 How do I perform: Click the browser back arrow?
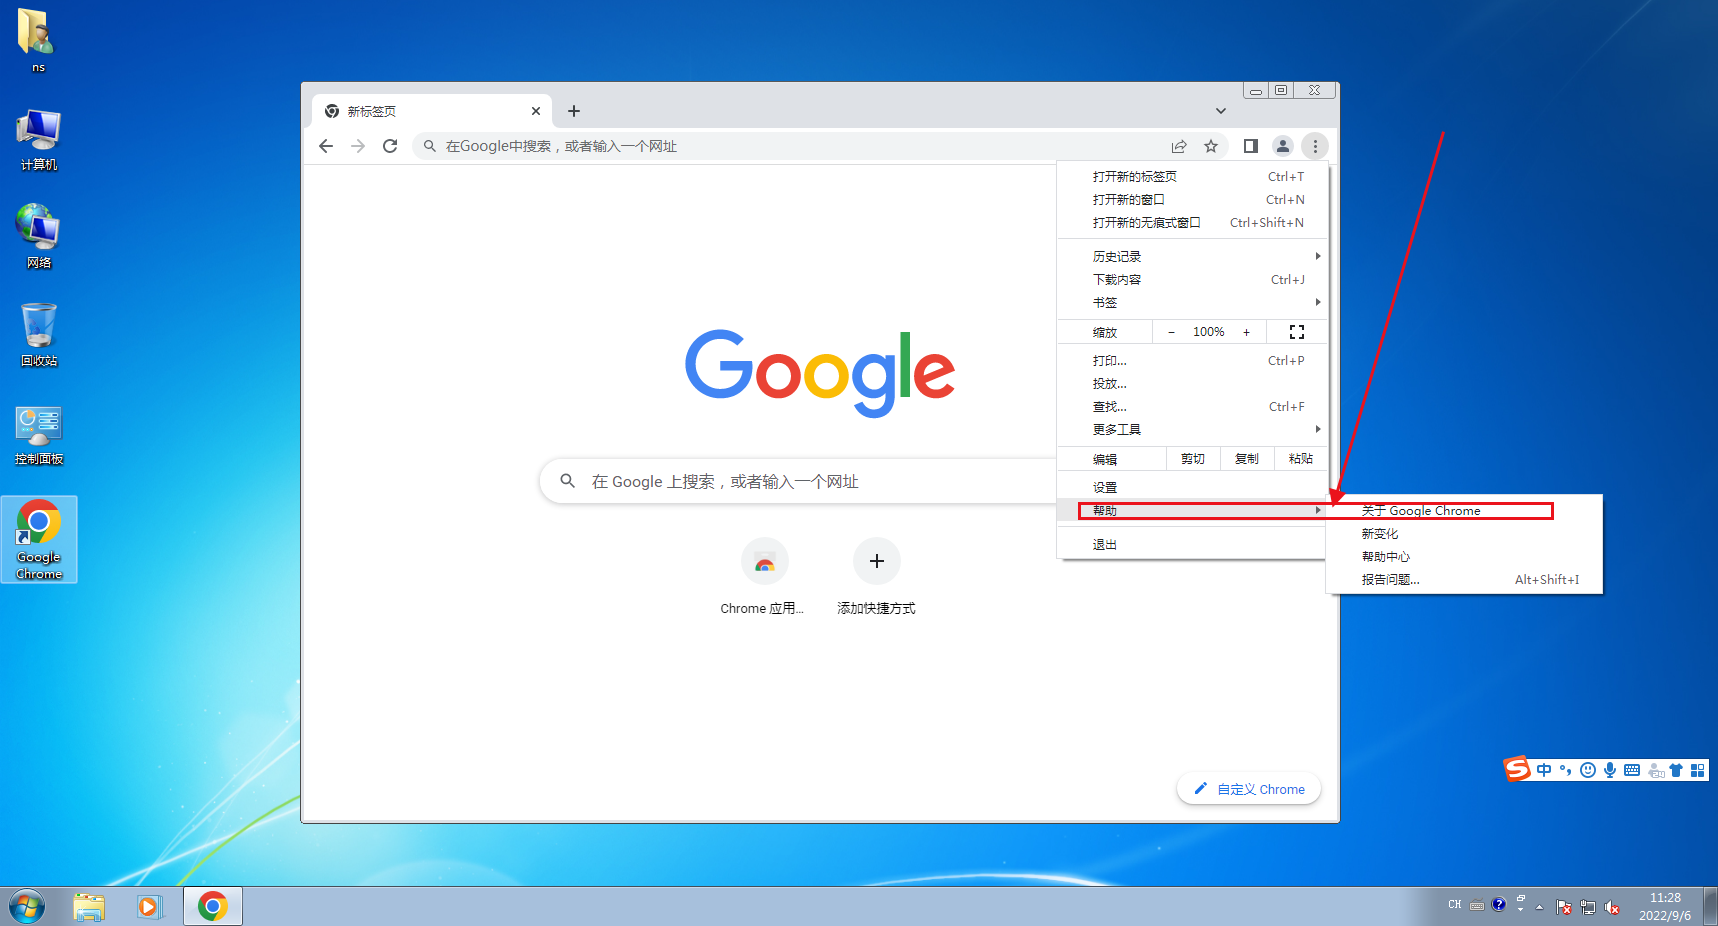coord(326,146)
